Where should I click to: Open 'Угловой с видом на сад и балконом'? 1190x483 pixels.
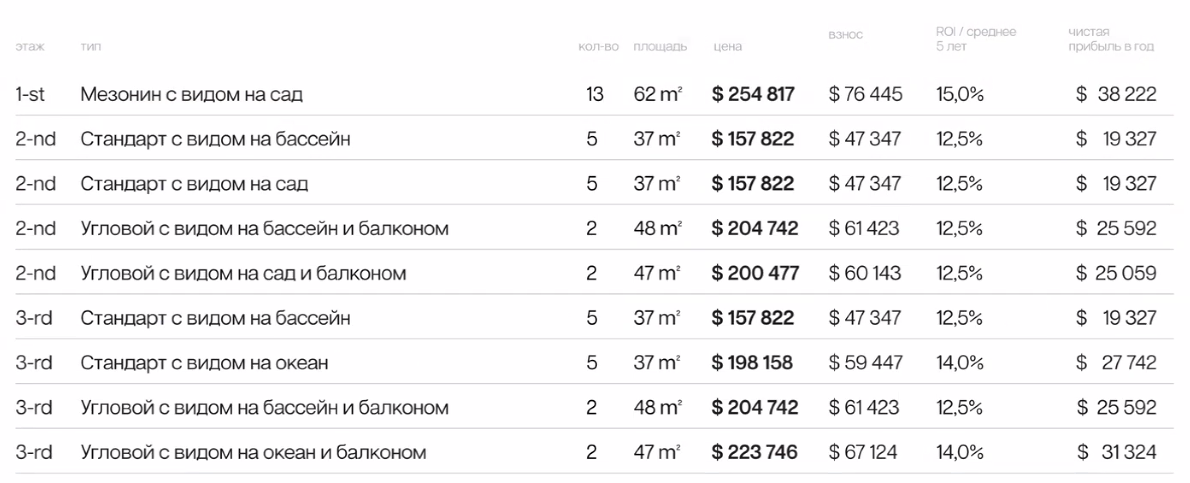(x=243, y=274)
